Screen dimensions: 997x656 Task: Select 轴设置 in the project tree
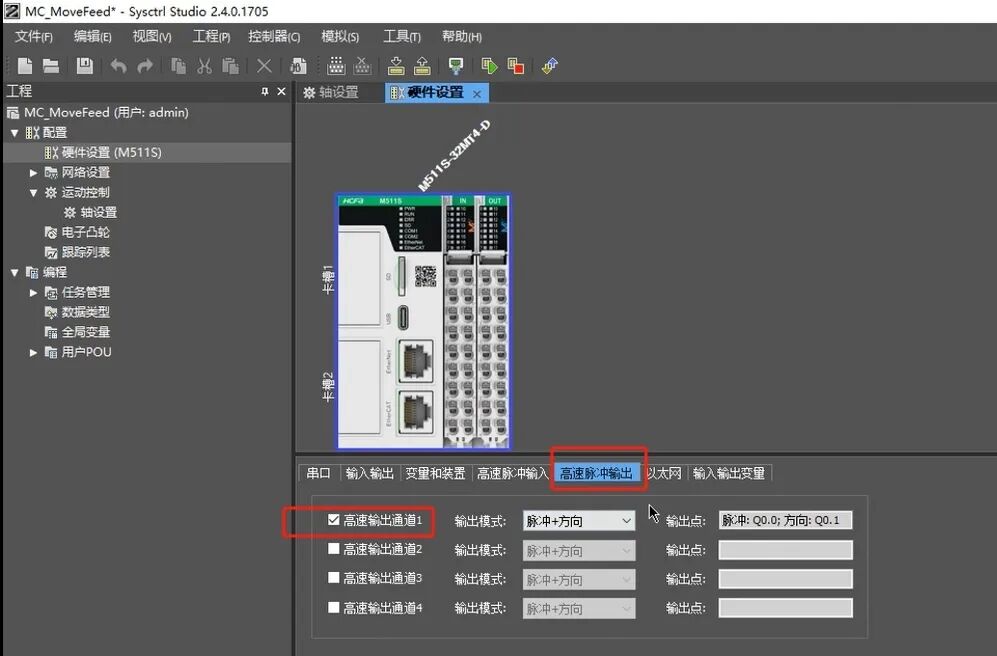pos(99,212)
